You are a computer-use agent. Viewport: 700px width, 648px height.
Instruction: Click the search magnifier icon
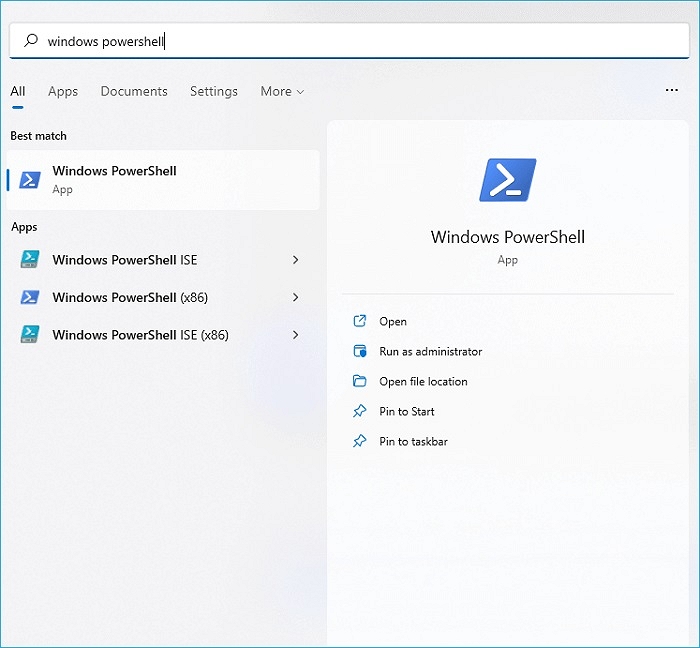coord(31,41)
